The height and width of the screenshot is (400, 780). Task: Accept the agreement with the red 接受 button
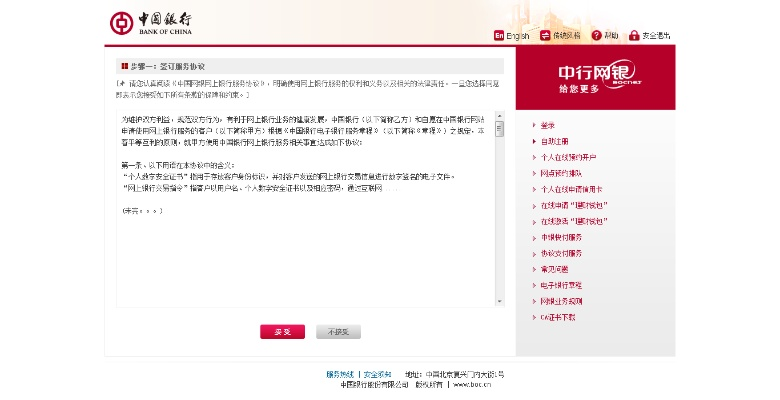tap(282, 331)
